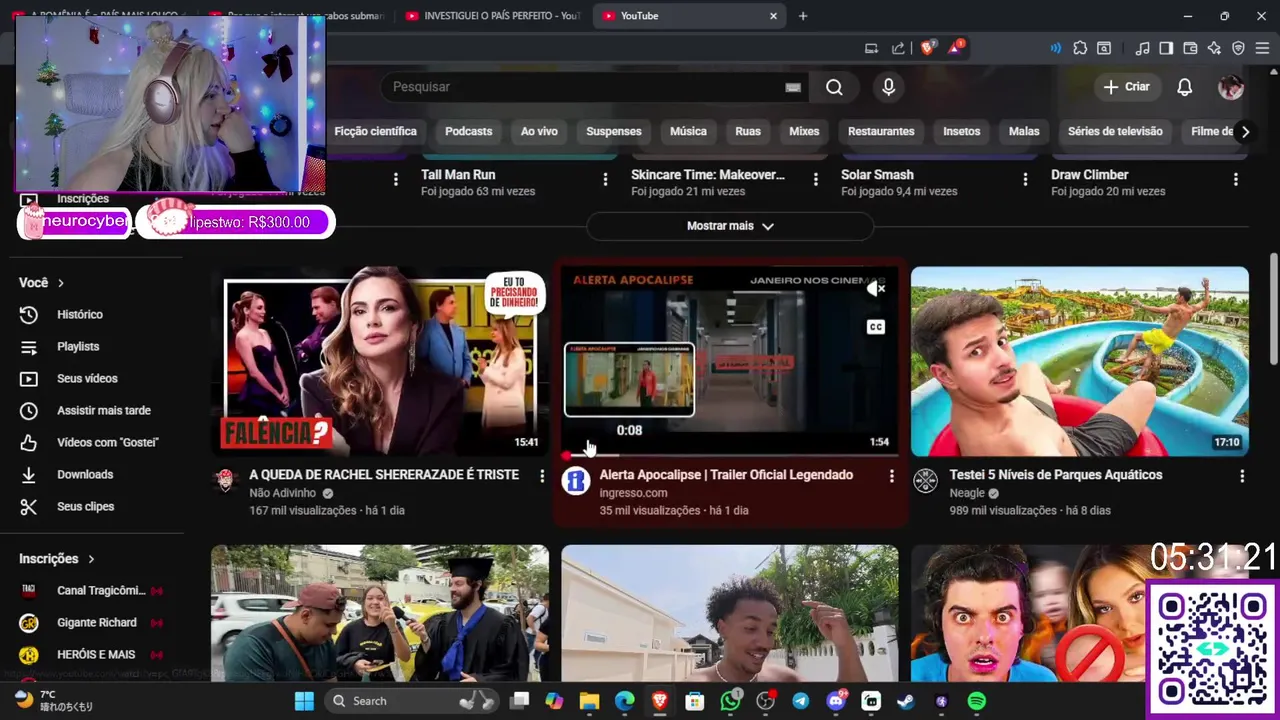Open the account avatar menu
1280x720 pixels.
click(1230, 87)
